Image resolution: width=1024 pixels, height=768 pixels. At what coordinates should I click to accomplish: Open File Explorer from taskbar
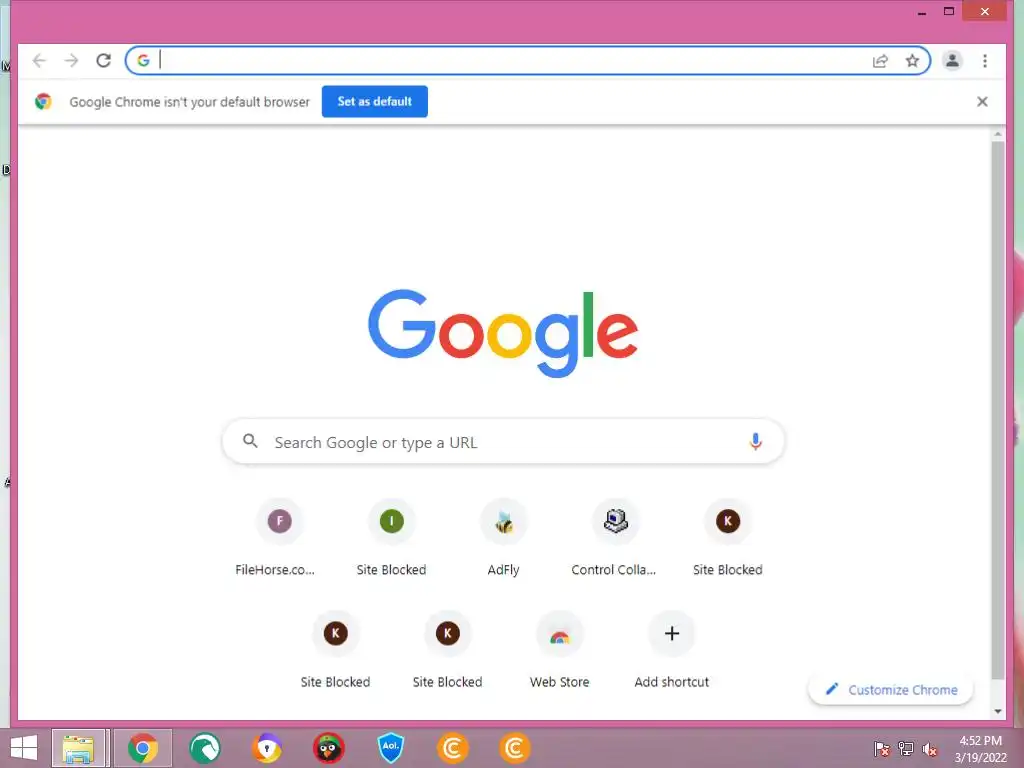coord(78,748)
